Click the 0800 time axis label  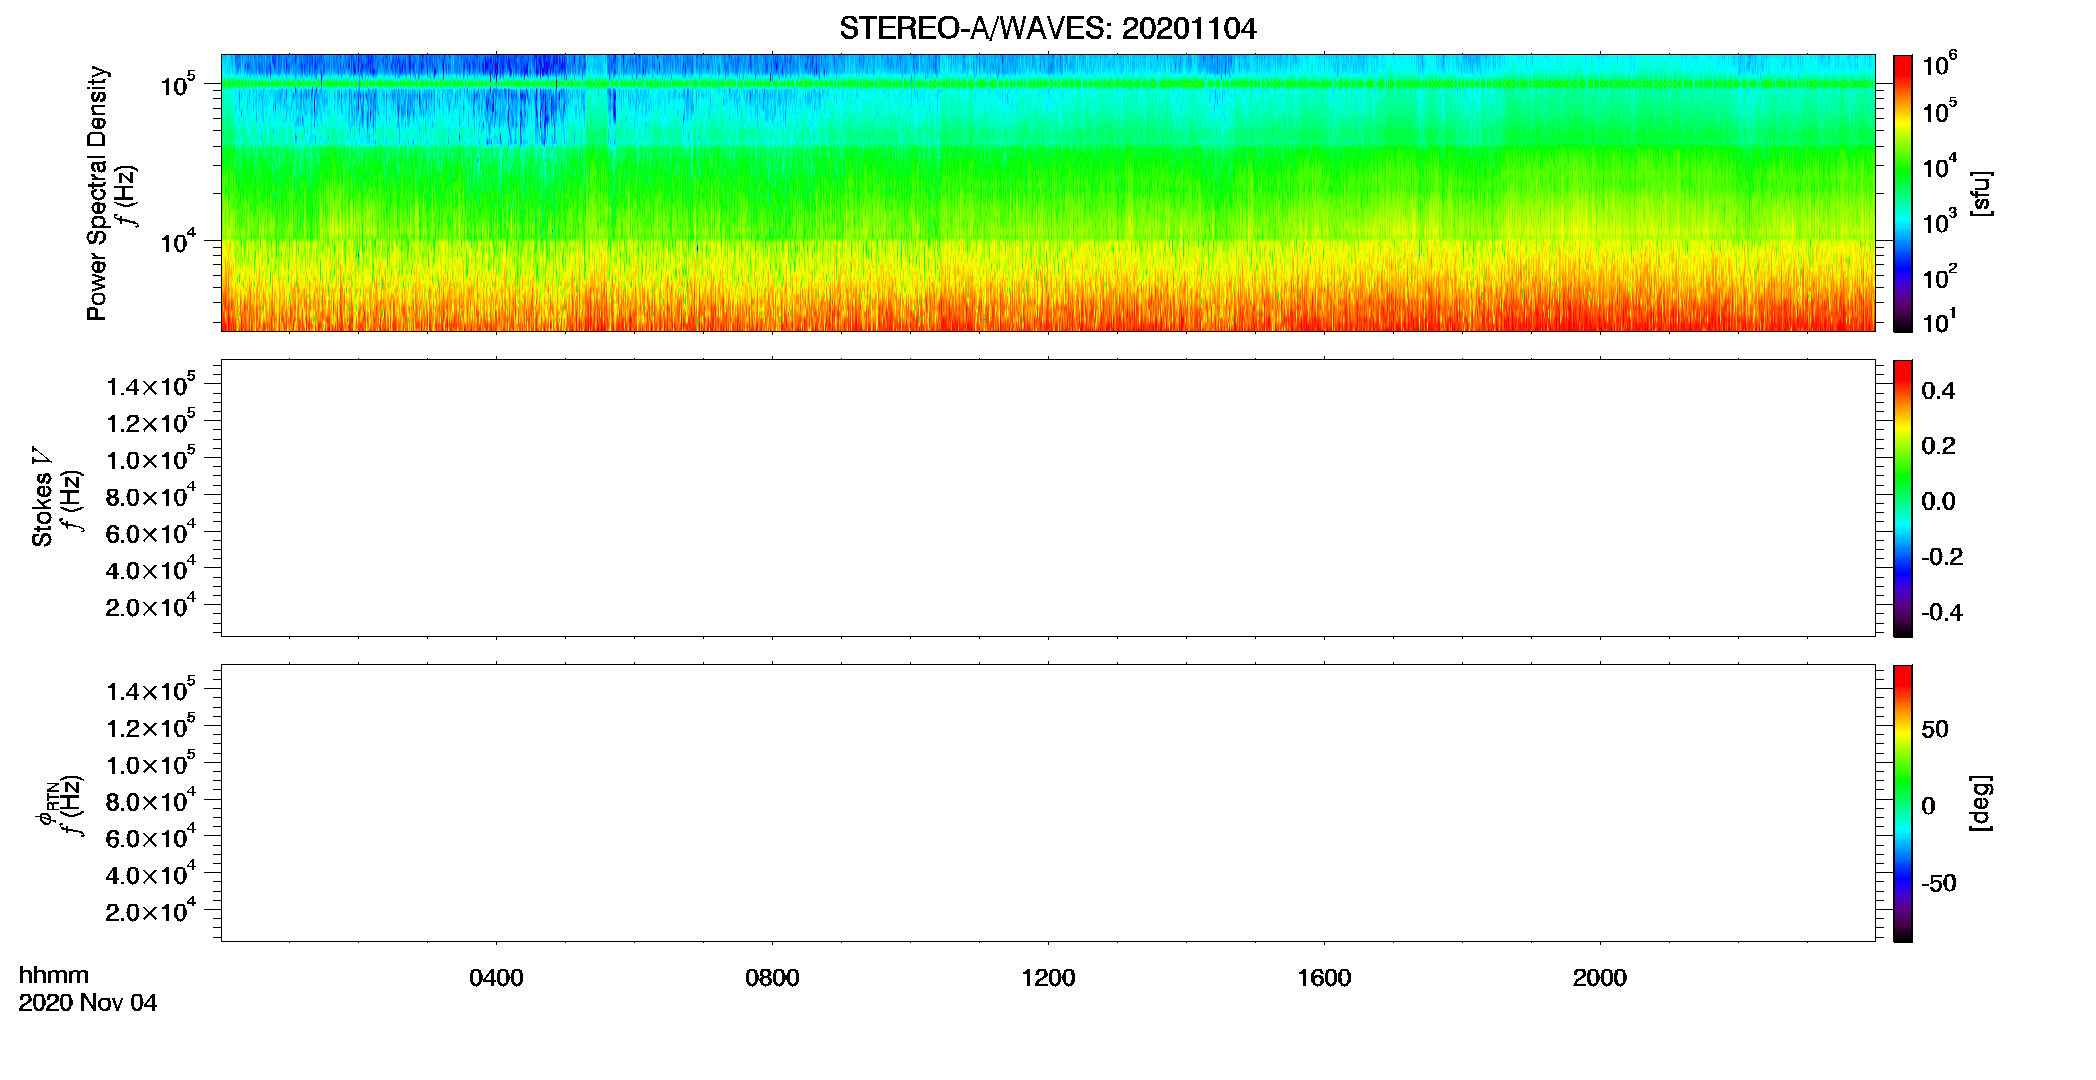click(772, 978)
